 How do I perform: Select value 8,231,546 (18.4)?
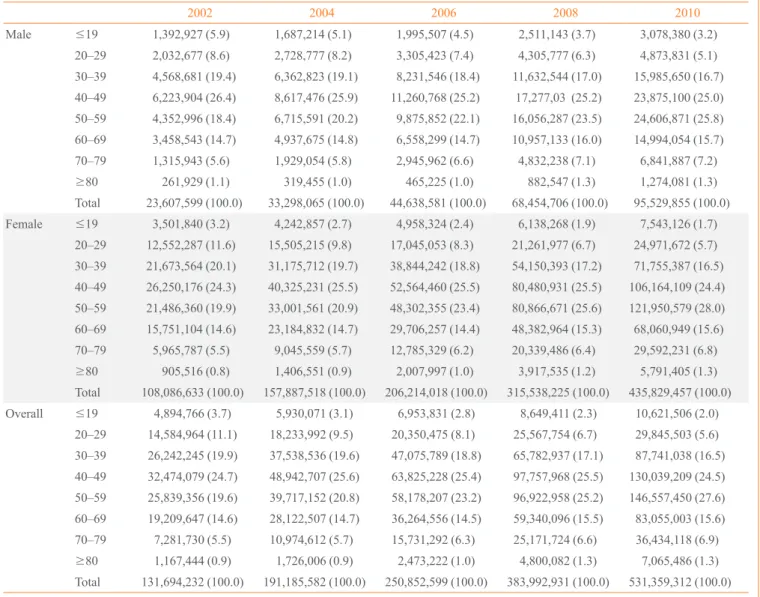coord(438,77)
